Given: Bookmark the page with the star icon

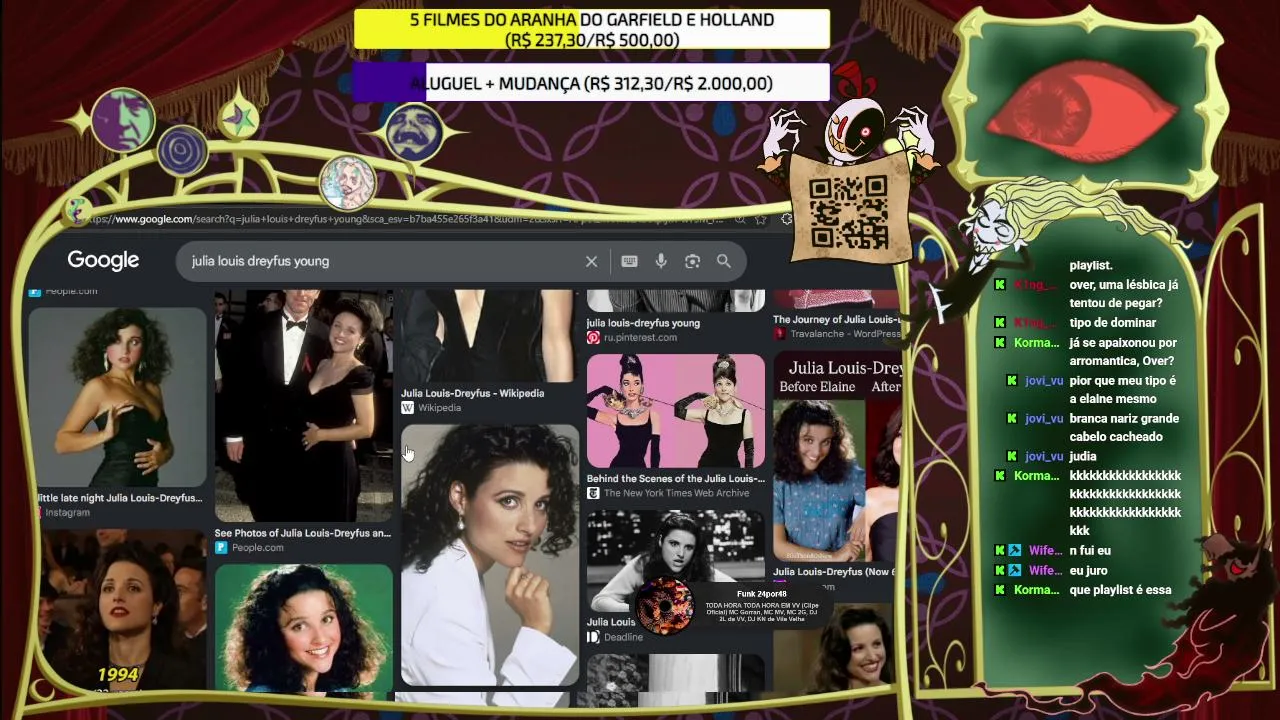Looking at the screenshot, I should coord(761,219).
